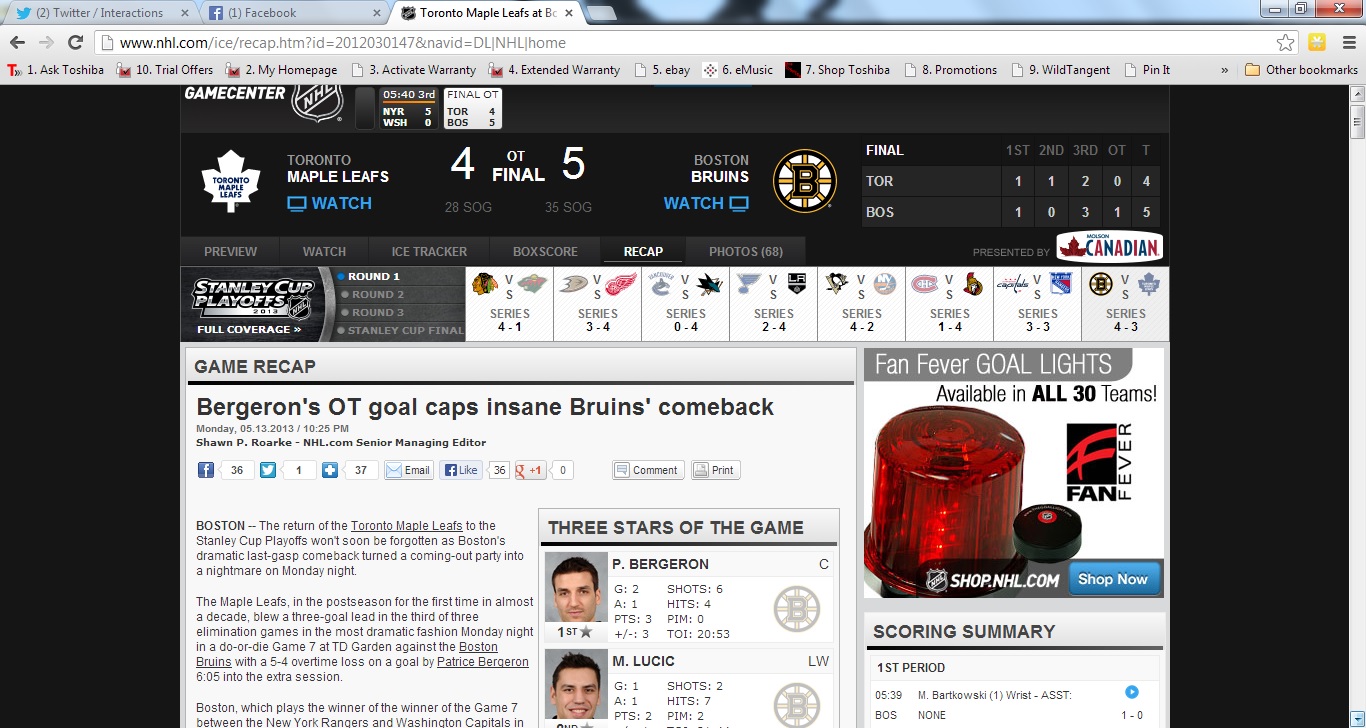Open M. Lucic's player photo
This screenshot has height=728, width=1366.
tap(576, 686)
